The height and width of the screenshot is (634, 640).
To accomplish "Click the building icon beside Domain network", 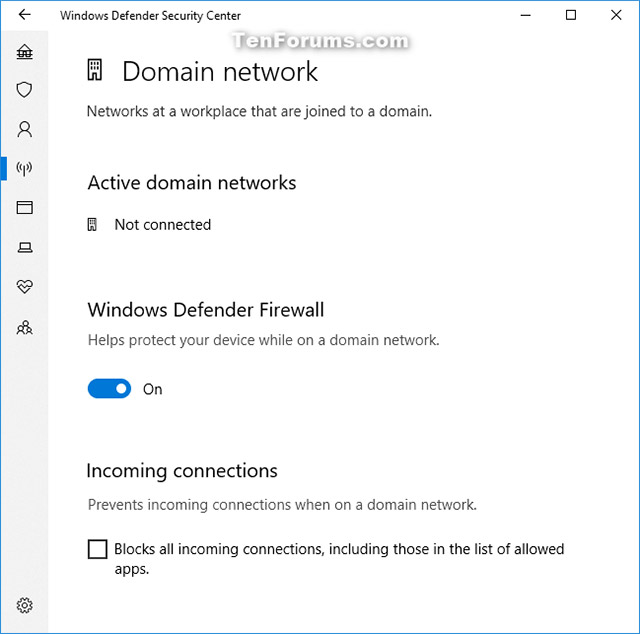I will point(95,70).
